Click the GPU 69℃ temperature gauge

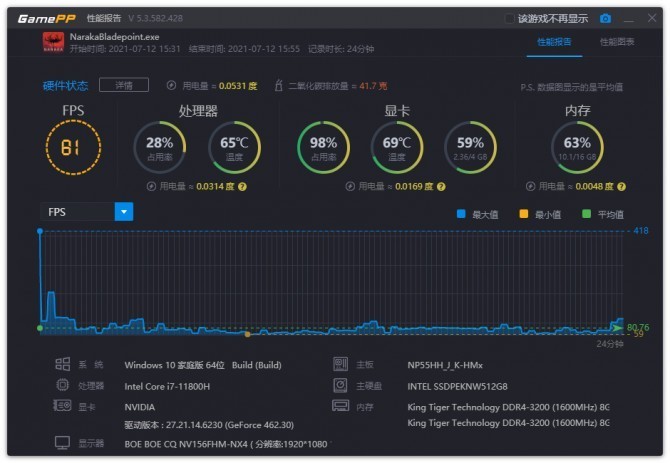397,147
